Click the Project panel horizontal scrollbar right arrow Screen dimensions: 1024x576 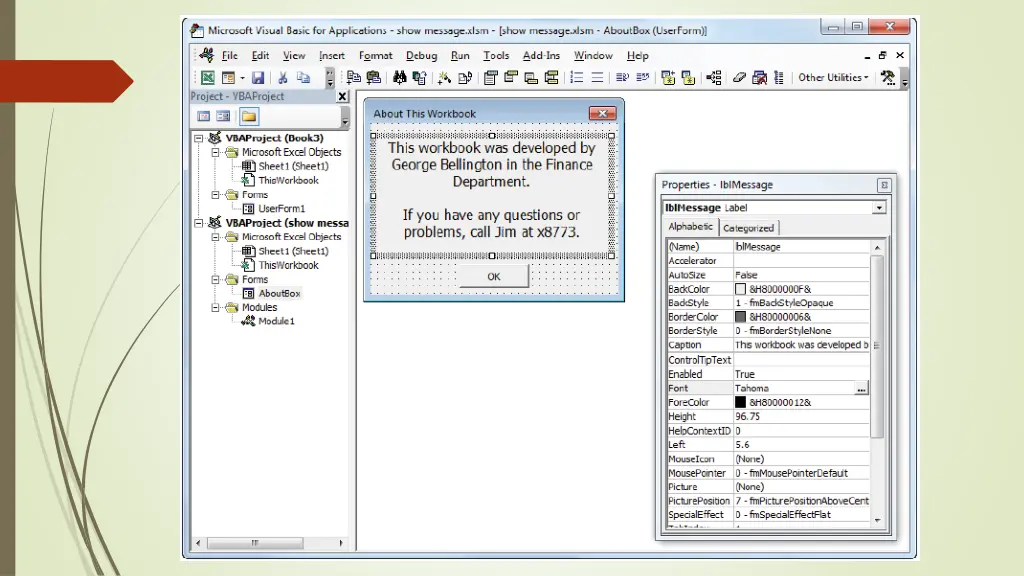[341, 543]
